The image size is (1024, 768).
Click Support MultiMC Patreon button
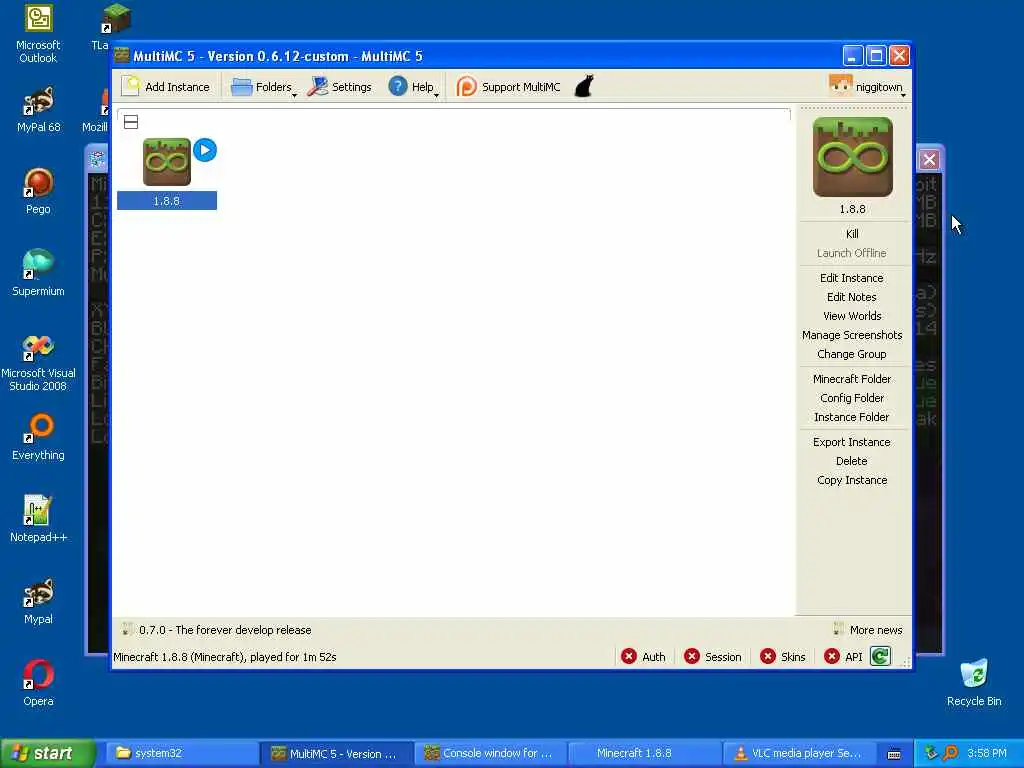pyautogui.click(x=509, y=87)
